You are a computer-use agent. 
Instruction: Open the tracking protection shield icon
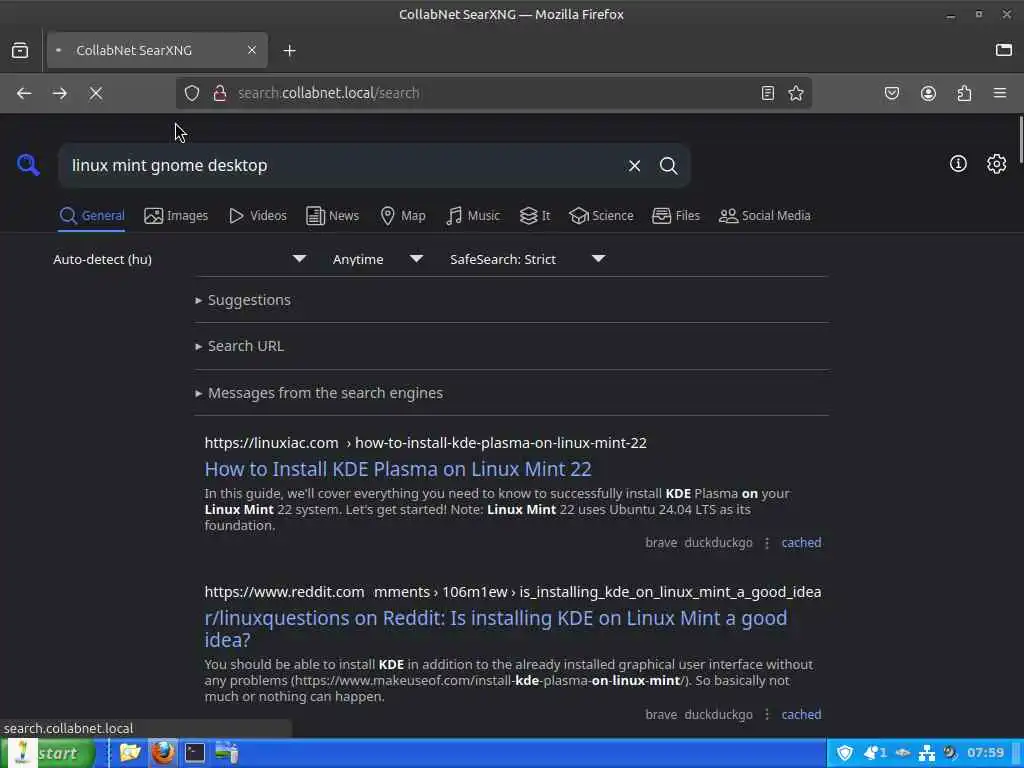191,93
